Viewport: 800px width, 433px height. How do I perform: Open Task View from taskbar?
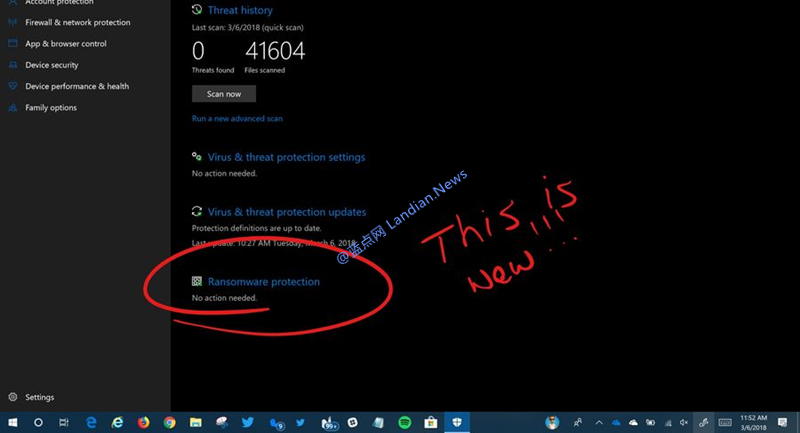64,422
